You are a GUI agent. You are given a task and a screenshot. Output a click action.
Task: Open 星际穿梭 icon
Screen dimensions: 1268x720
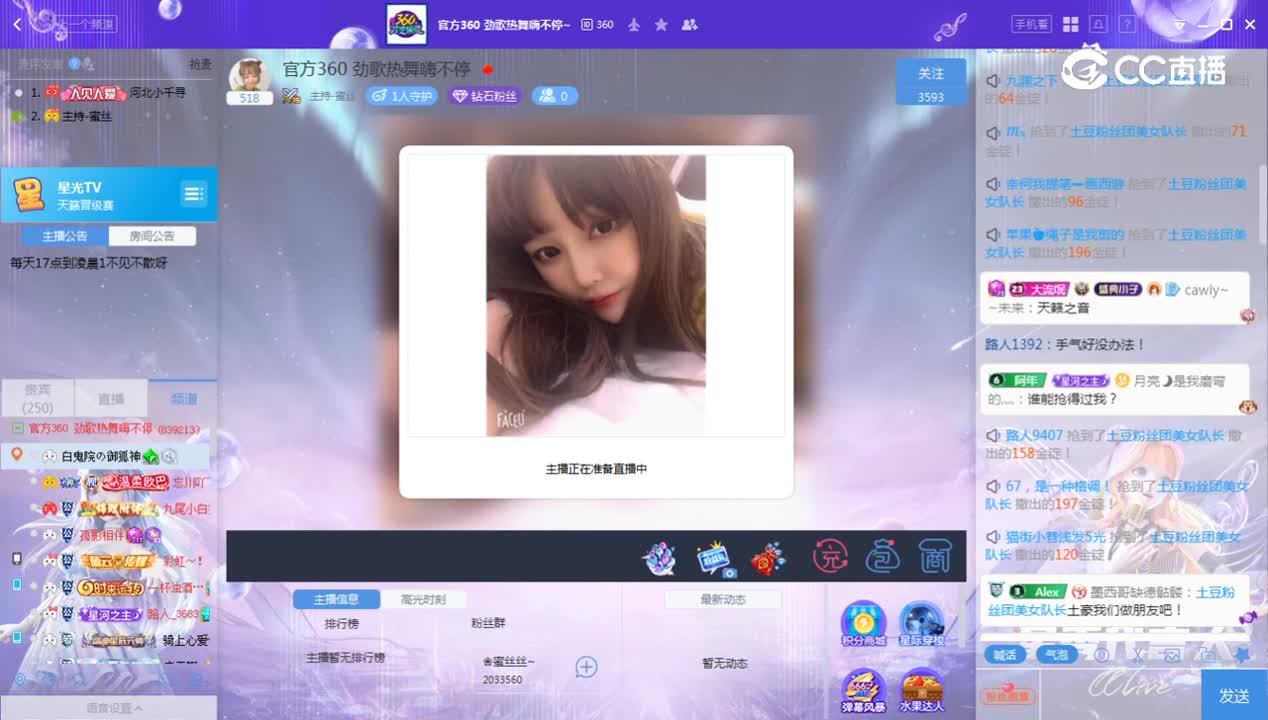click(922, 624)
